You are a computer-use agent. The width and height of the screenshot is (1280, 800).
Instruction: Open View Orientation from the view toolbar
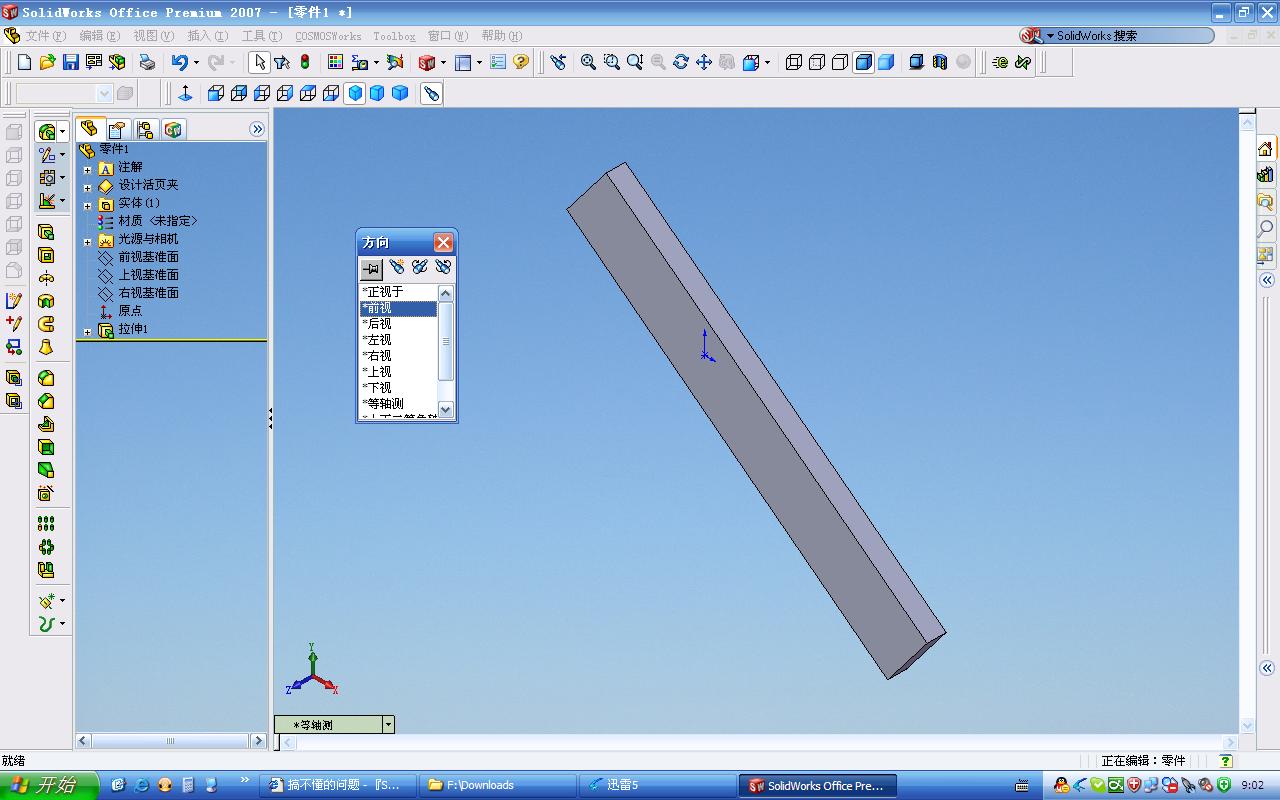tap(431, 93)
